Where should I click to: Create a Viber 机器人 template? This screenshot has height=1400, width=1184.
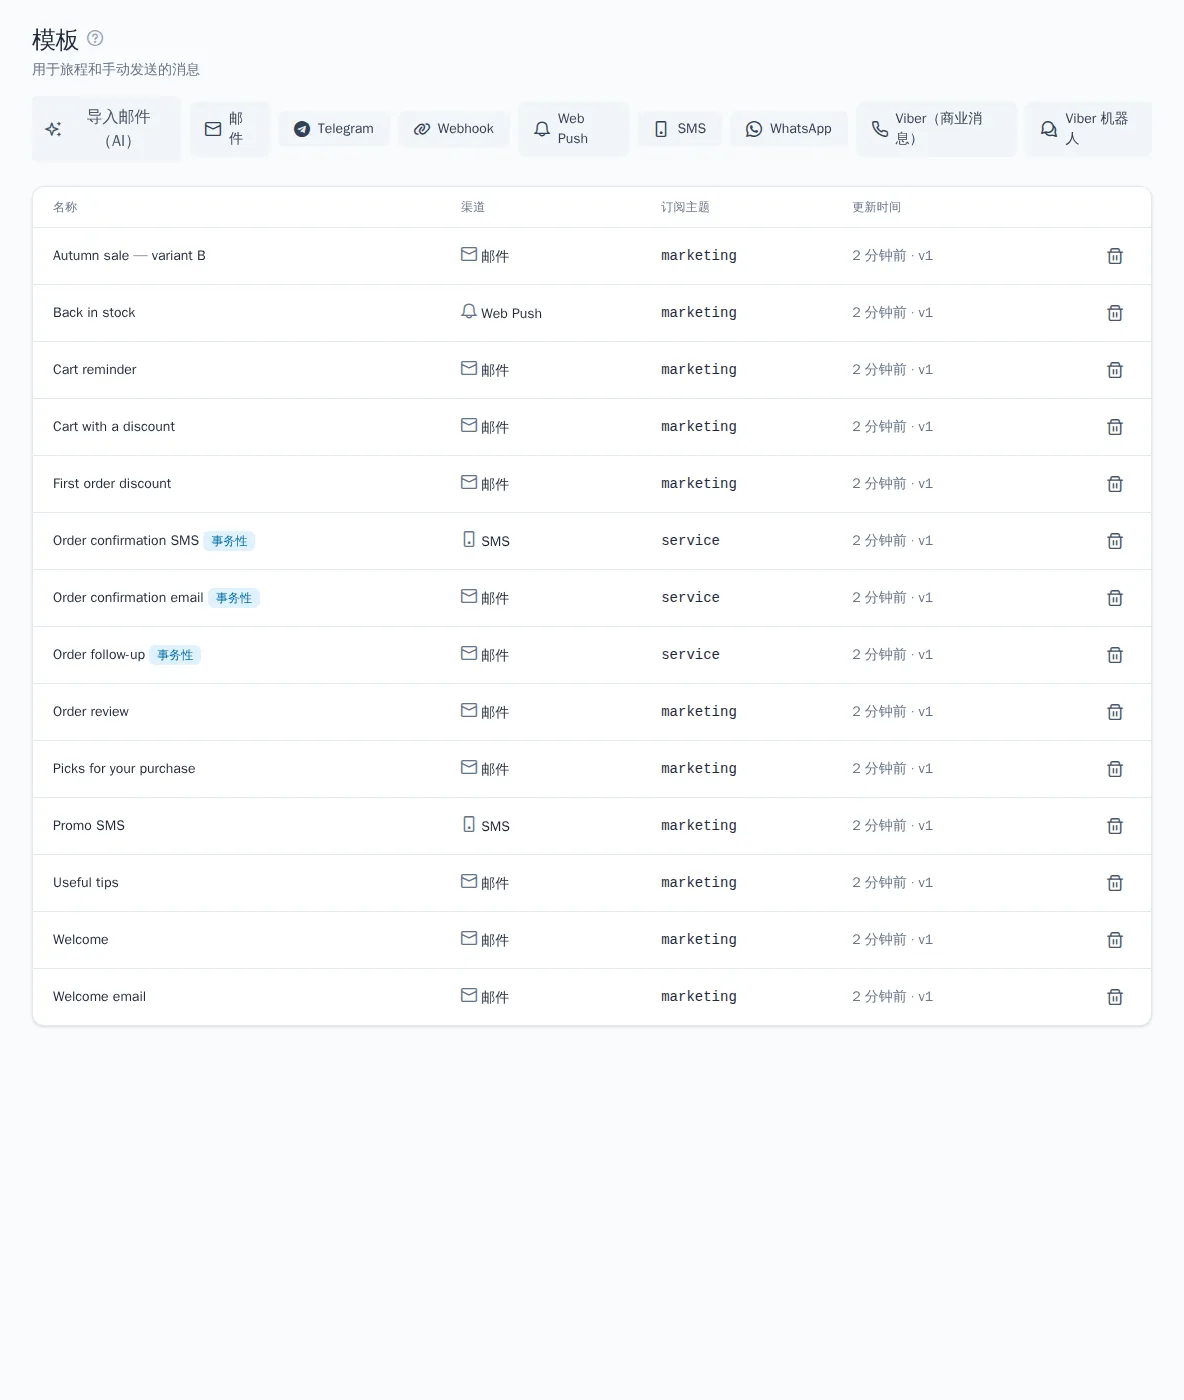[x=1088, y=129]
